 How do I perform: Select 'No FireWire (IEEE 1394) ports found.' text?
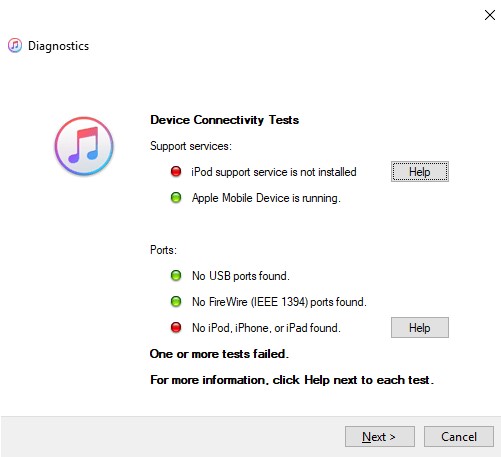[279, 302]
